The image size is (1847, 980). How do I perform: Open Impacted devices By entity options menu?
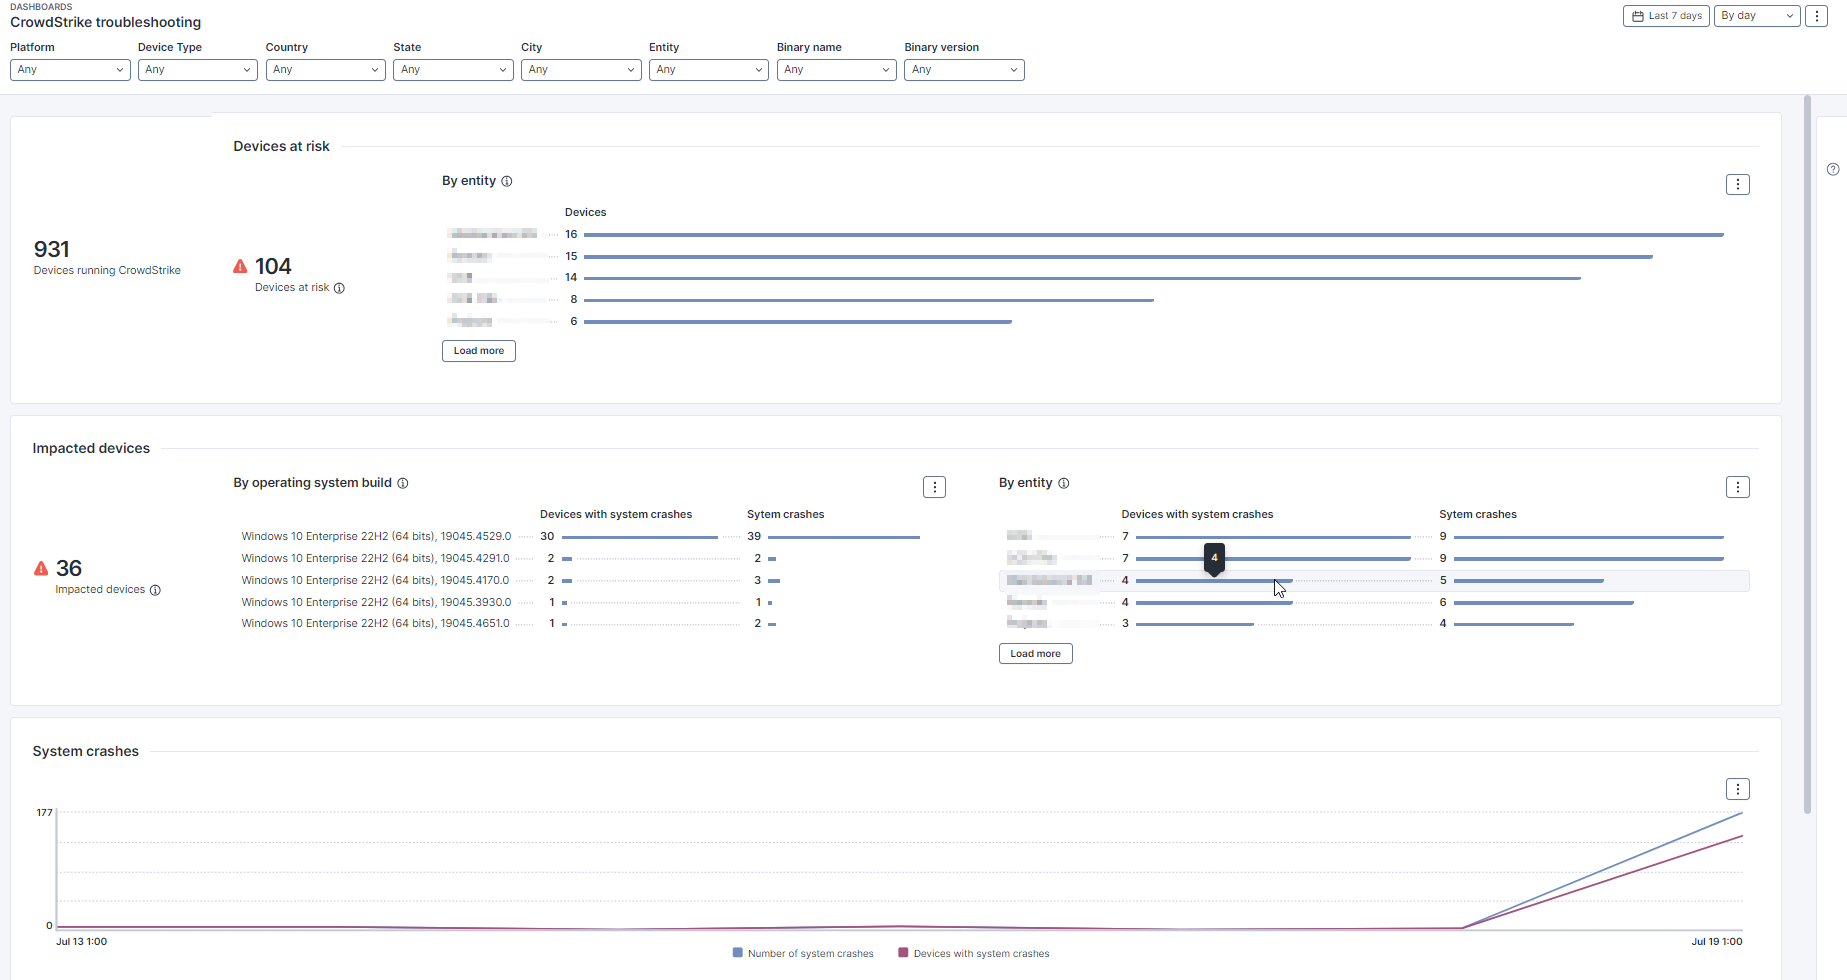pos(1737,487)
